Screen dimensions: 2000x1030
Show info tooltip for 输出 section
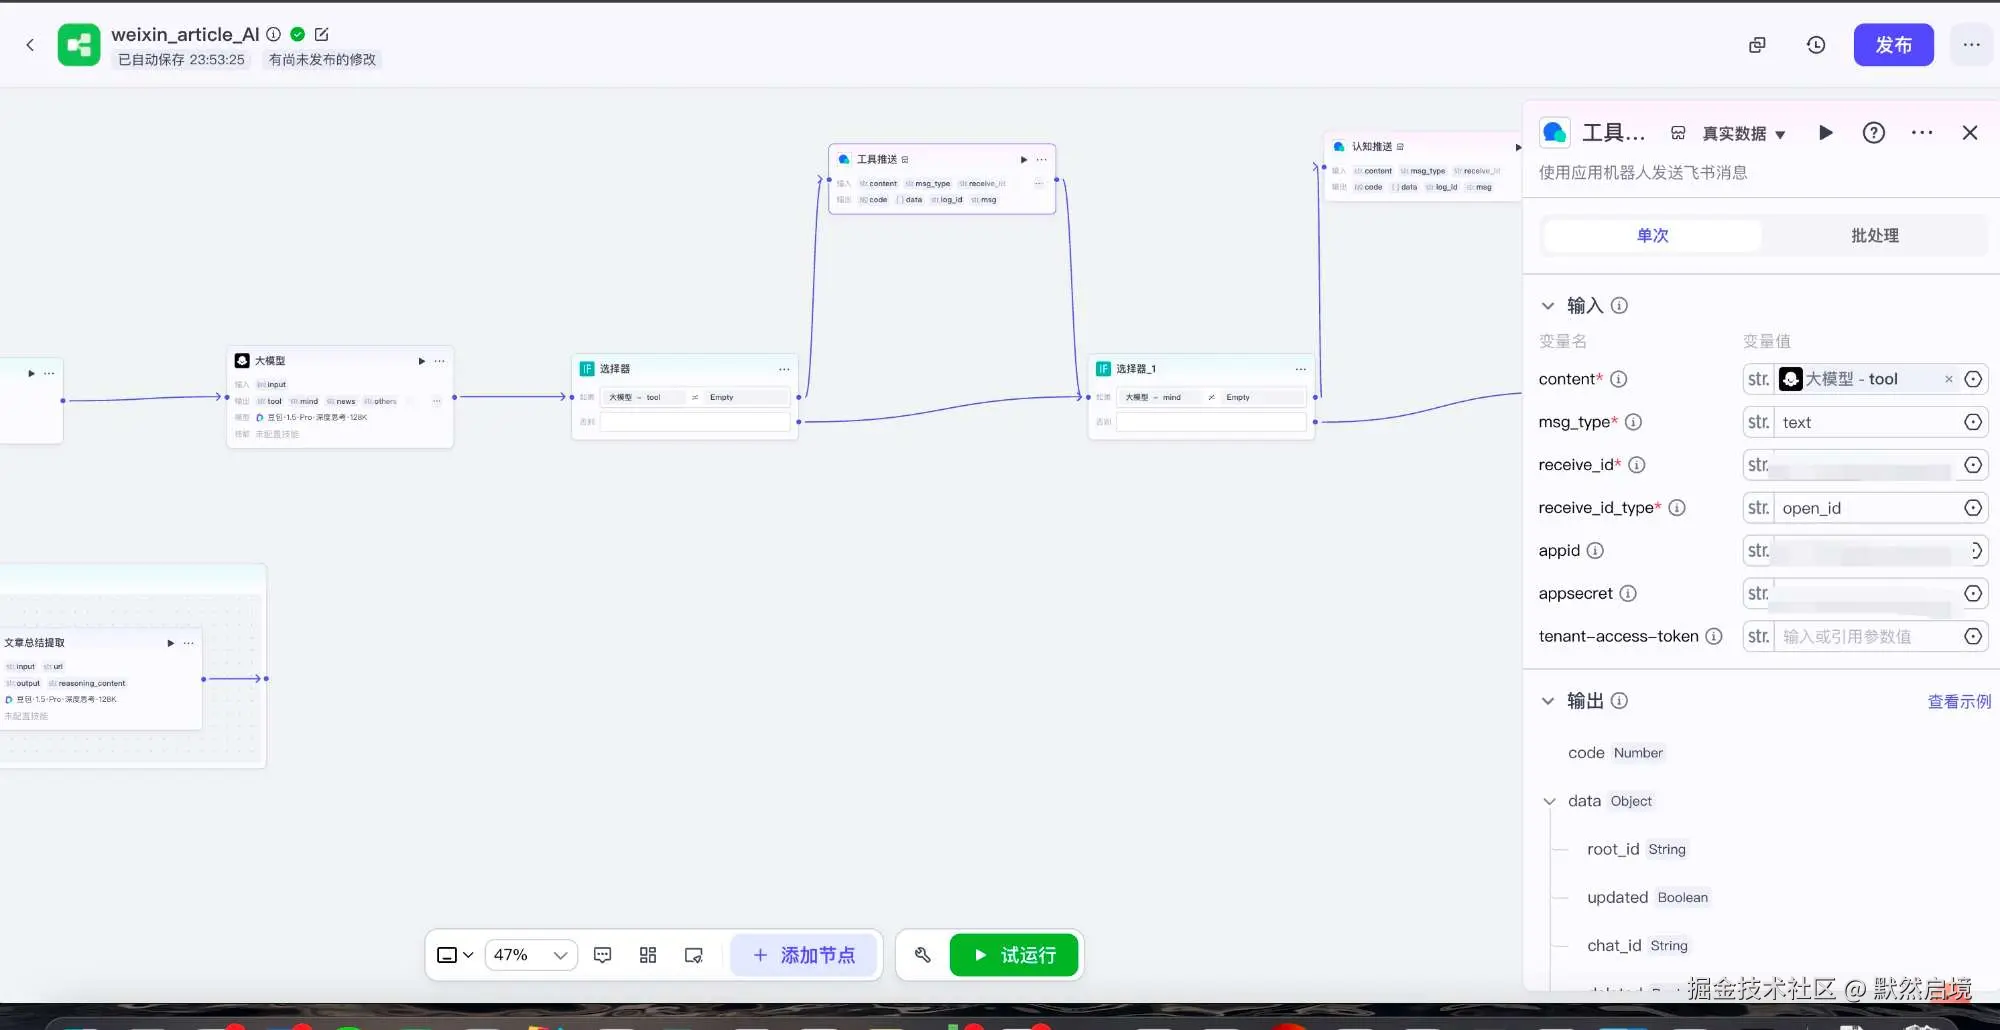(x=1619, y=701)
